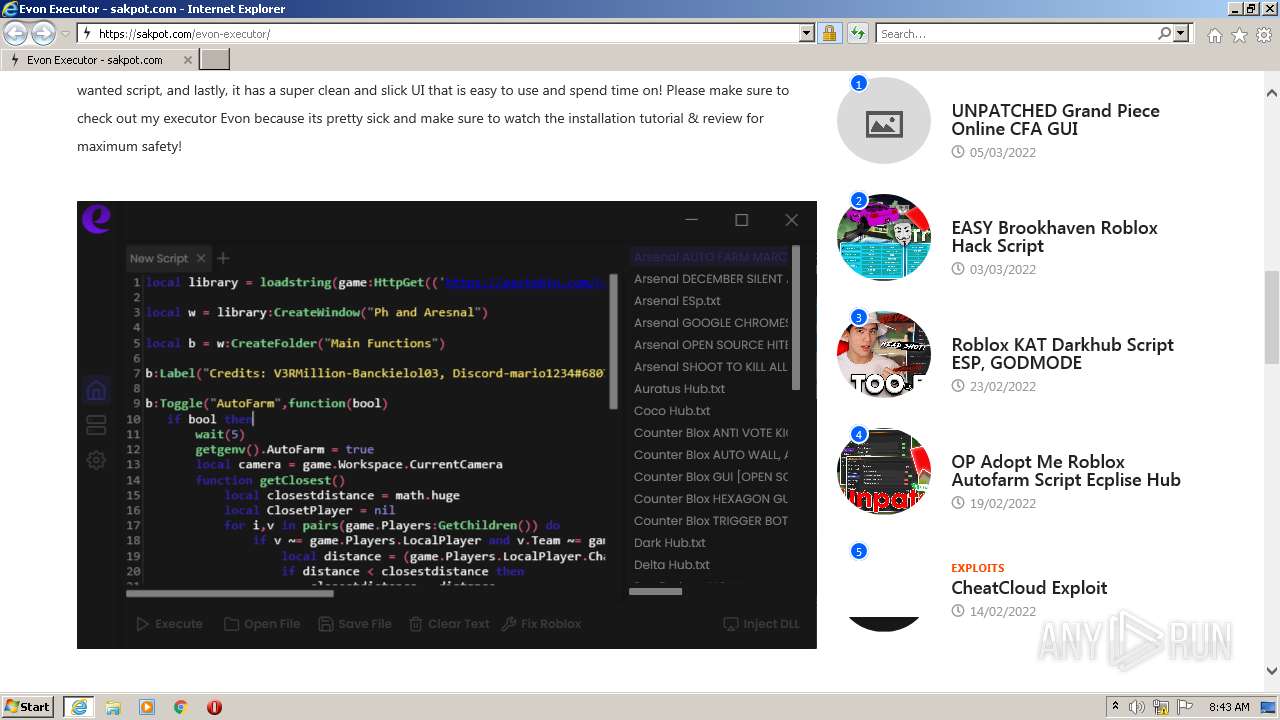Open the Chrome taskbar icon
This screenshot has height=720, width=1280.
tap(181, 707)
